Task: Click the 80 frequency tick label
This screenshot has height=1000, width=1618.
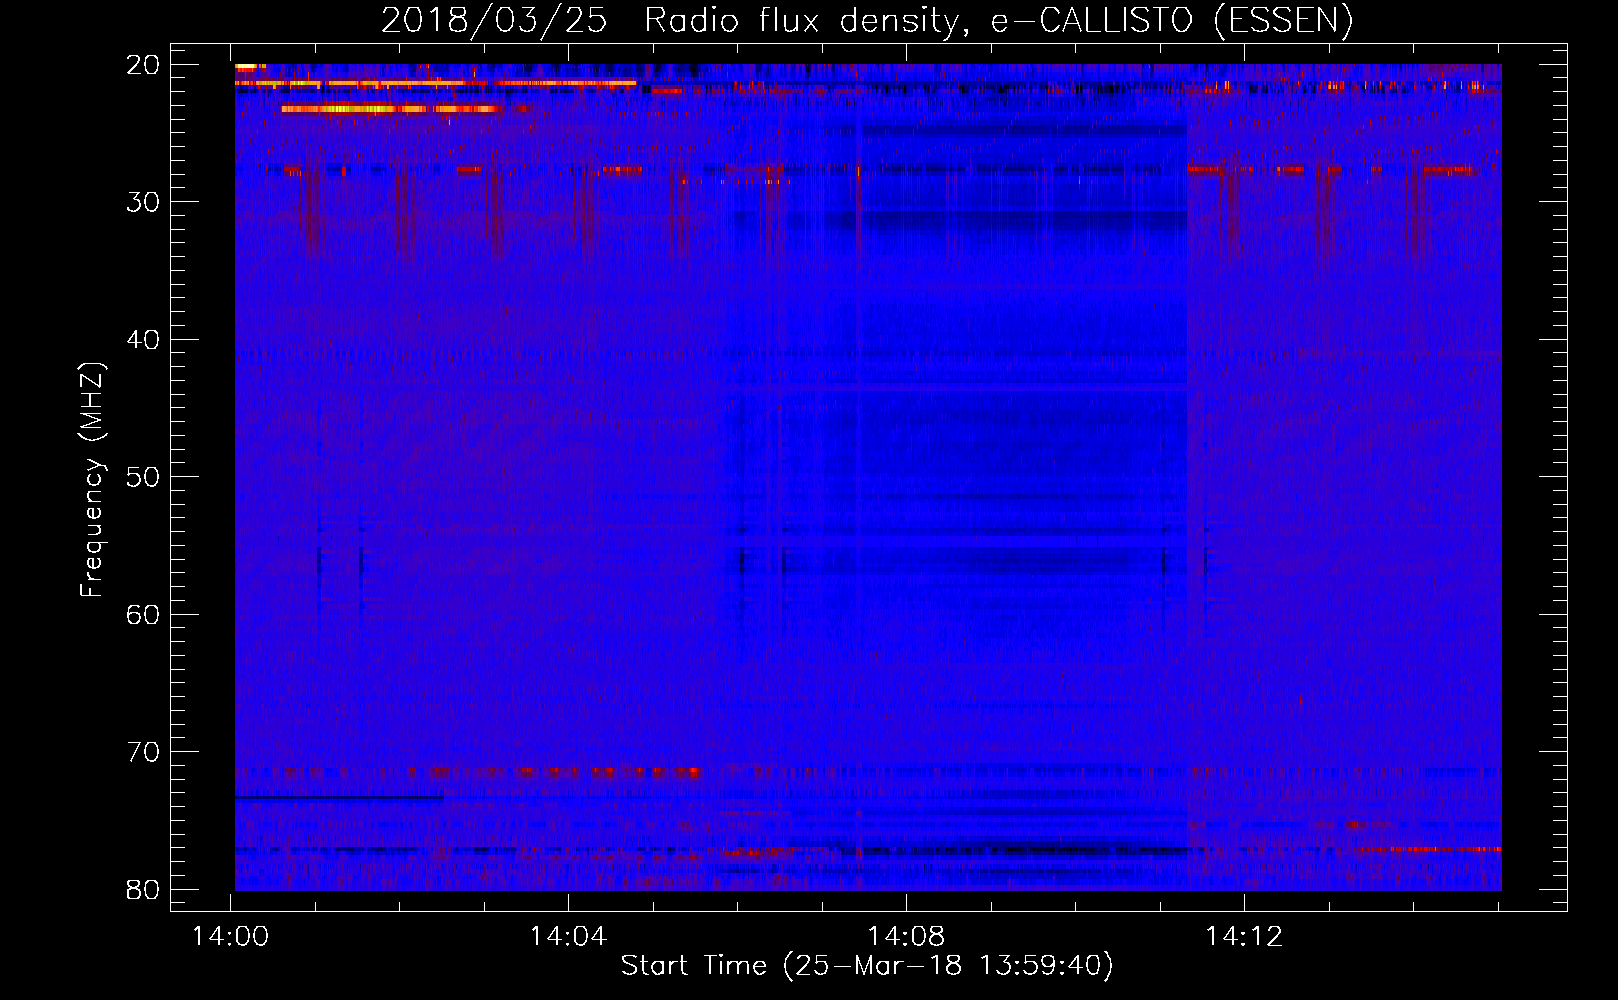Action: [144, 889]
